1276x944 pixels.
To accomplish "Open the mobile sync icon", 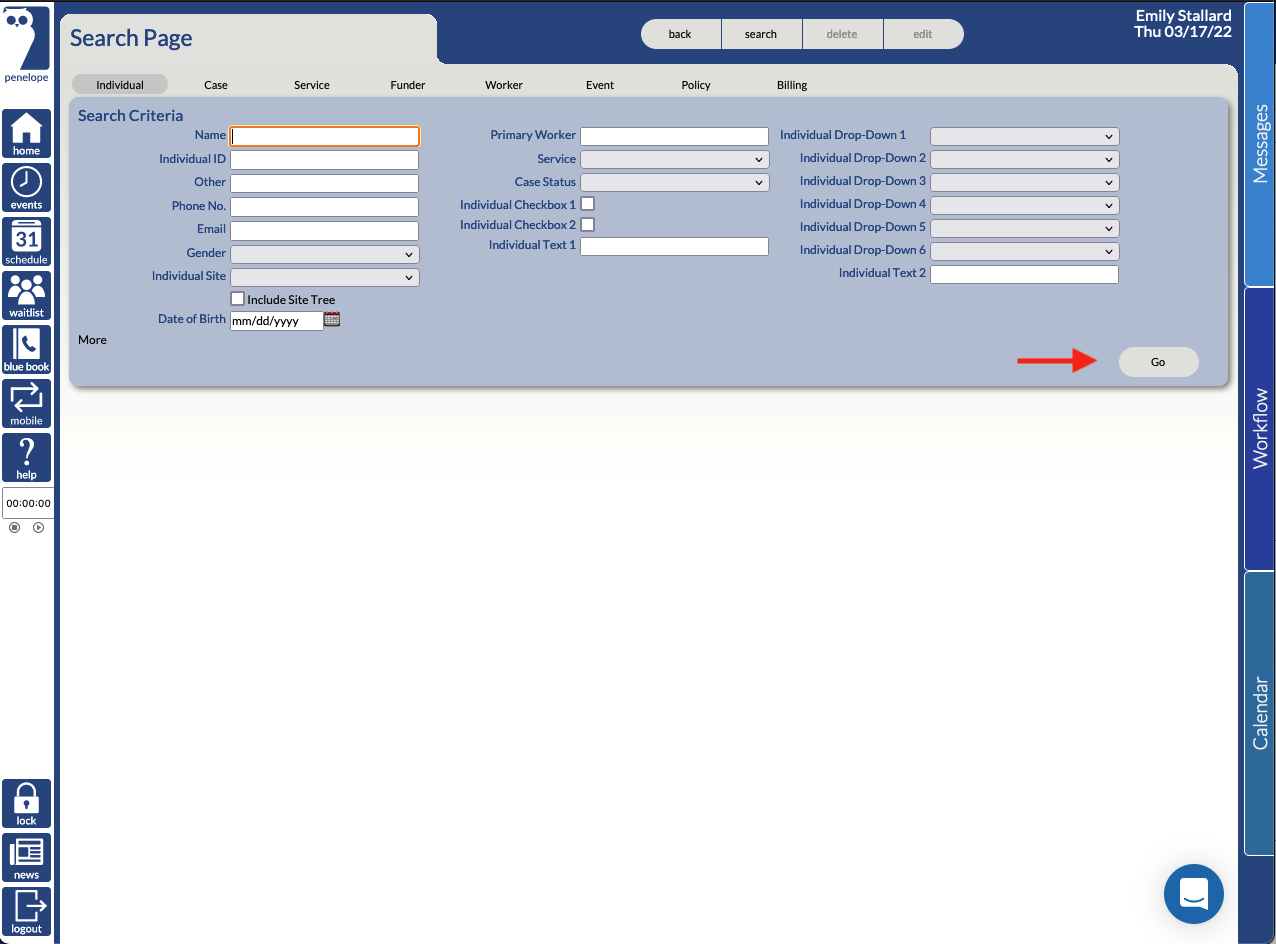I will click(x=26, y=404).
